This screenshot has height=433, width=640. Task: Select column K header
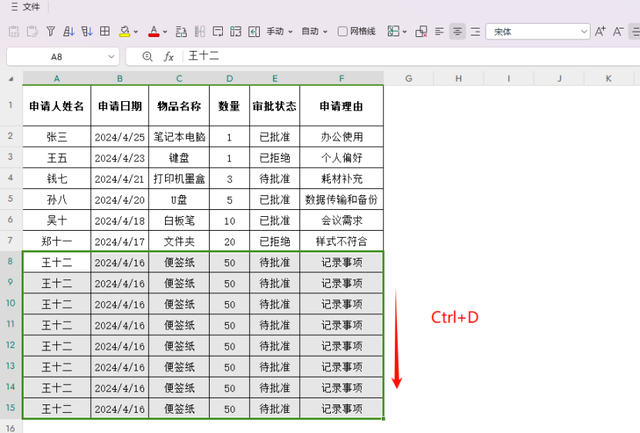(609, 78)
